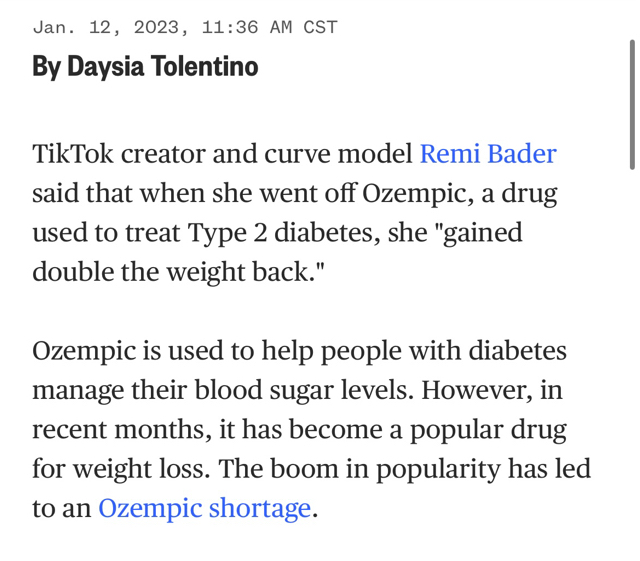Click the author name Daysia Tolentino
Image resolution: width=640 pixels, height=561 pixels.
pyautogui.click(x=162, y=67)
